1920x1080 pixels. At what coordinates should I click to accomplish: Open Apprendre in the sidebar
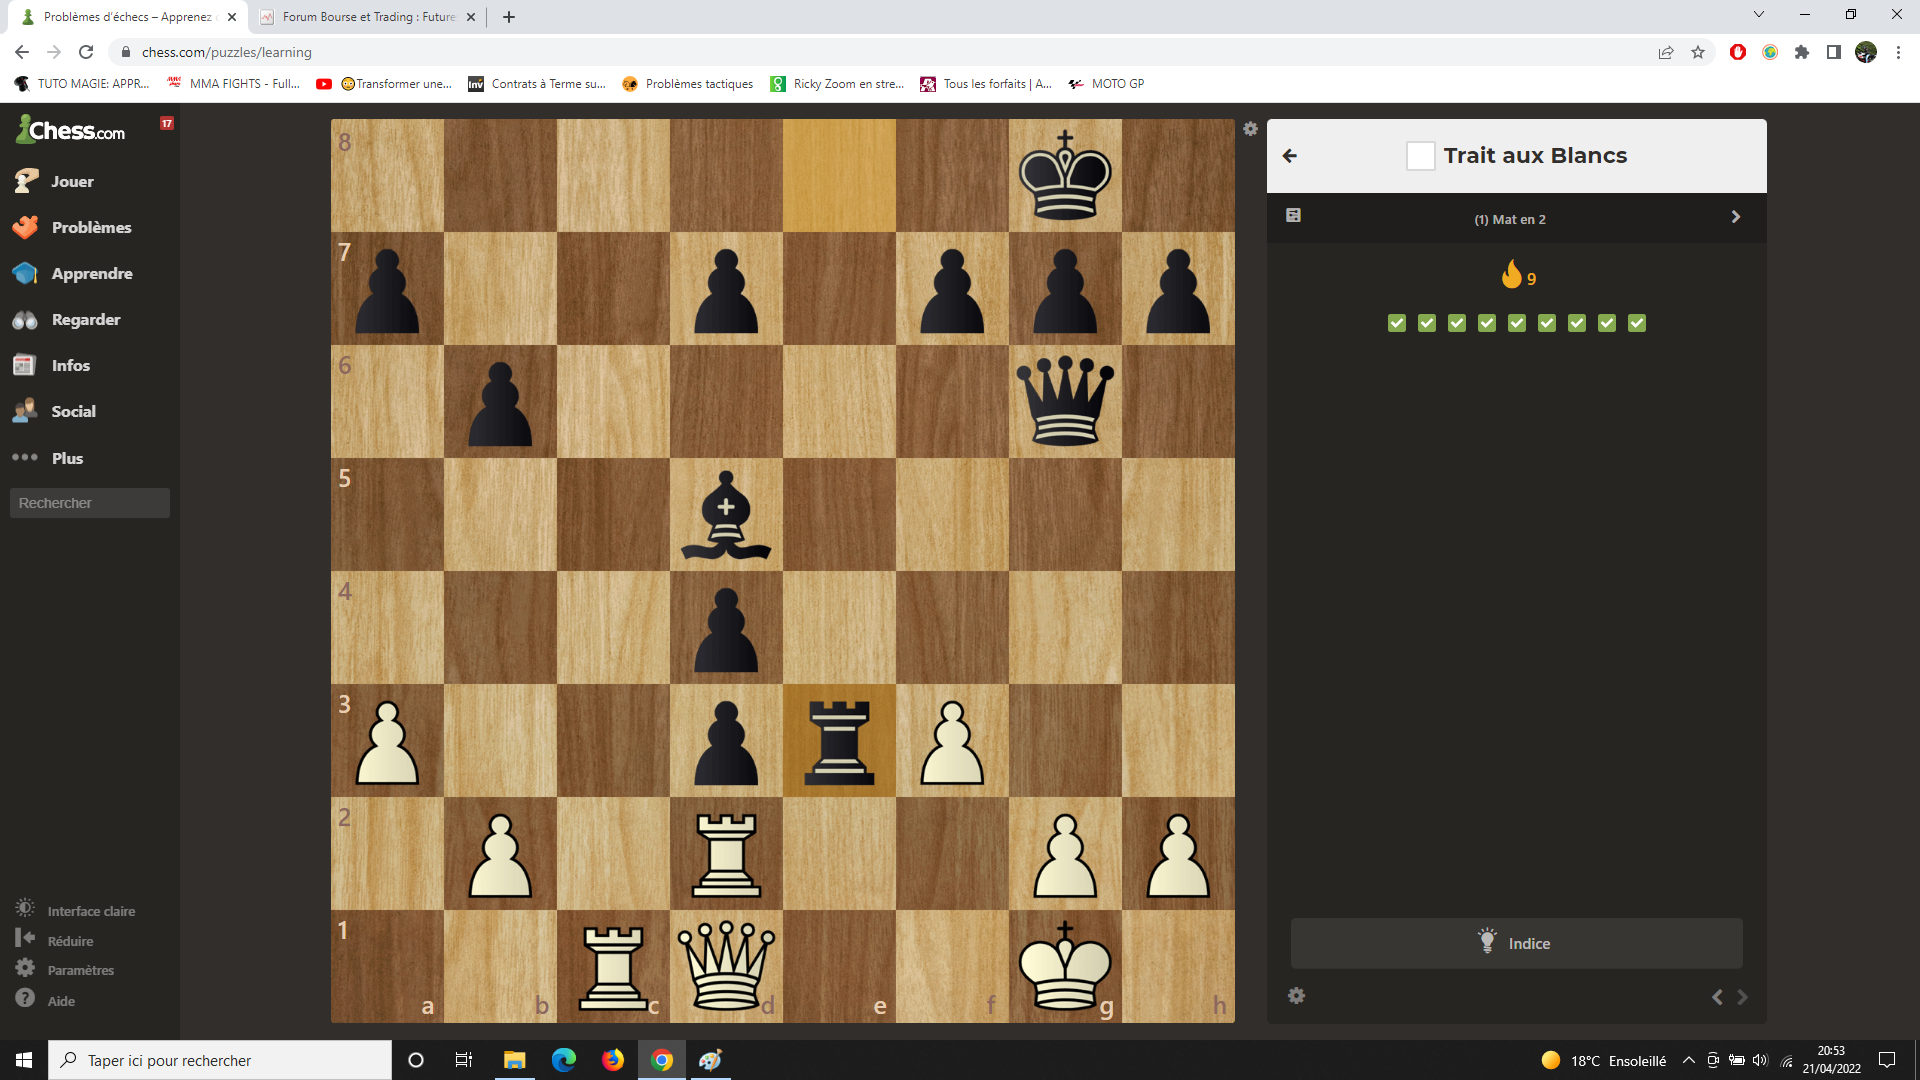click(x=91, y=274)
